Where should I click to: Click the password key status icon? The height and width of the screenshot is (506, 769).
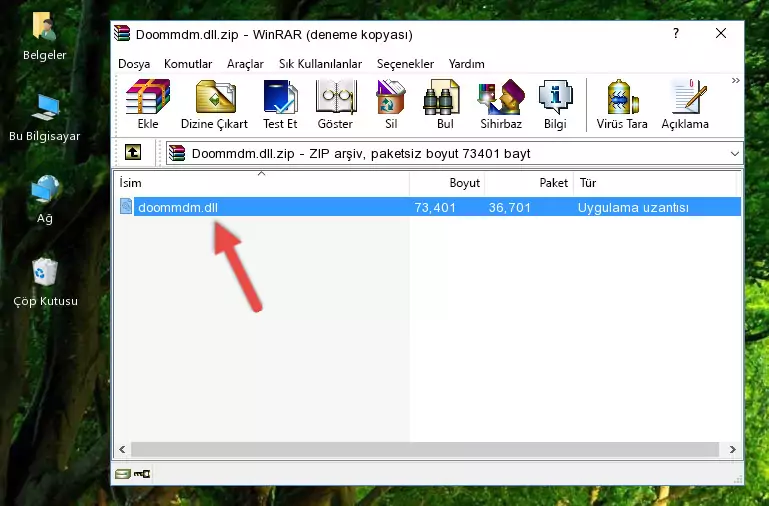point(142,474)
